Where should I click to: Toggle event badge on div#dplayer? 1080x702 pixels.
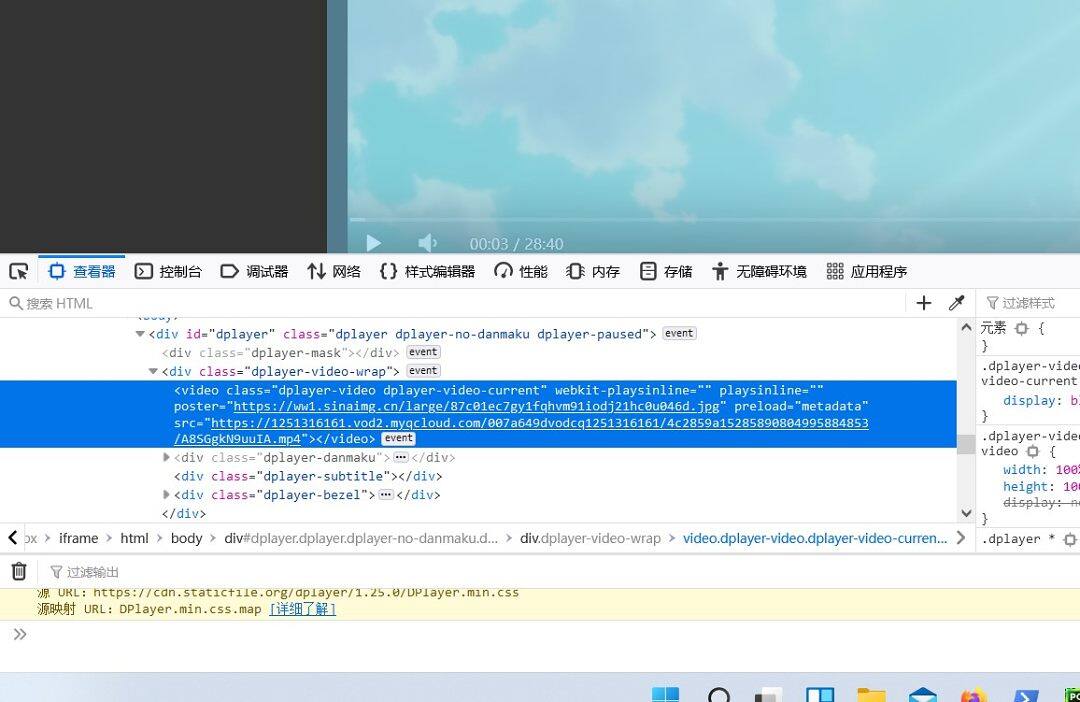pyautogui.click(x=679, y=334)
